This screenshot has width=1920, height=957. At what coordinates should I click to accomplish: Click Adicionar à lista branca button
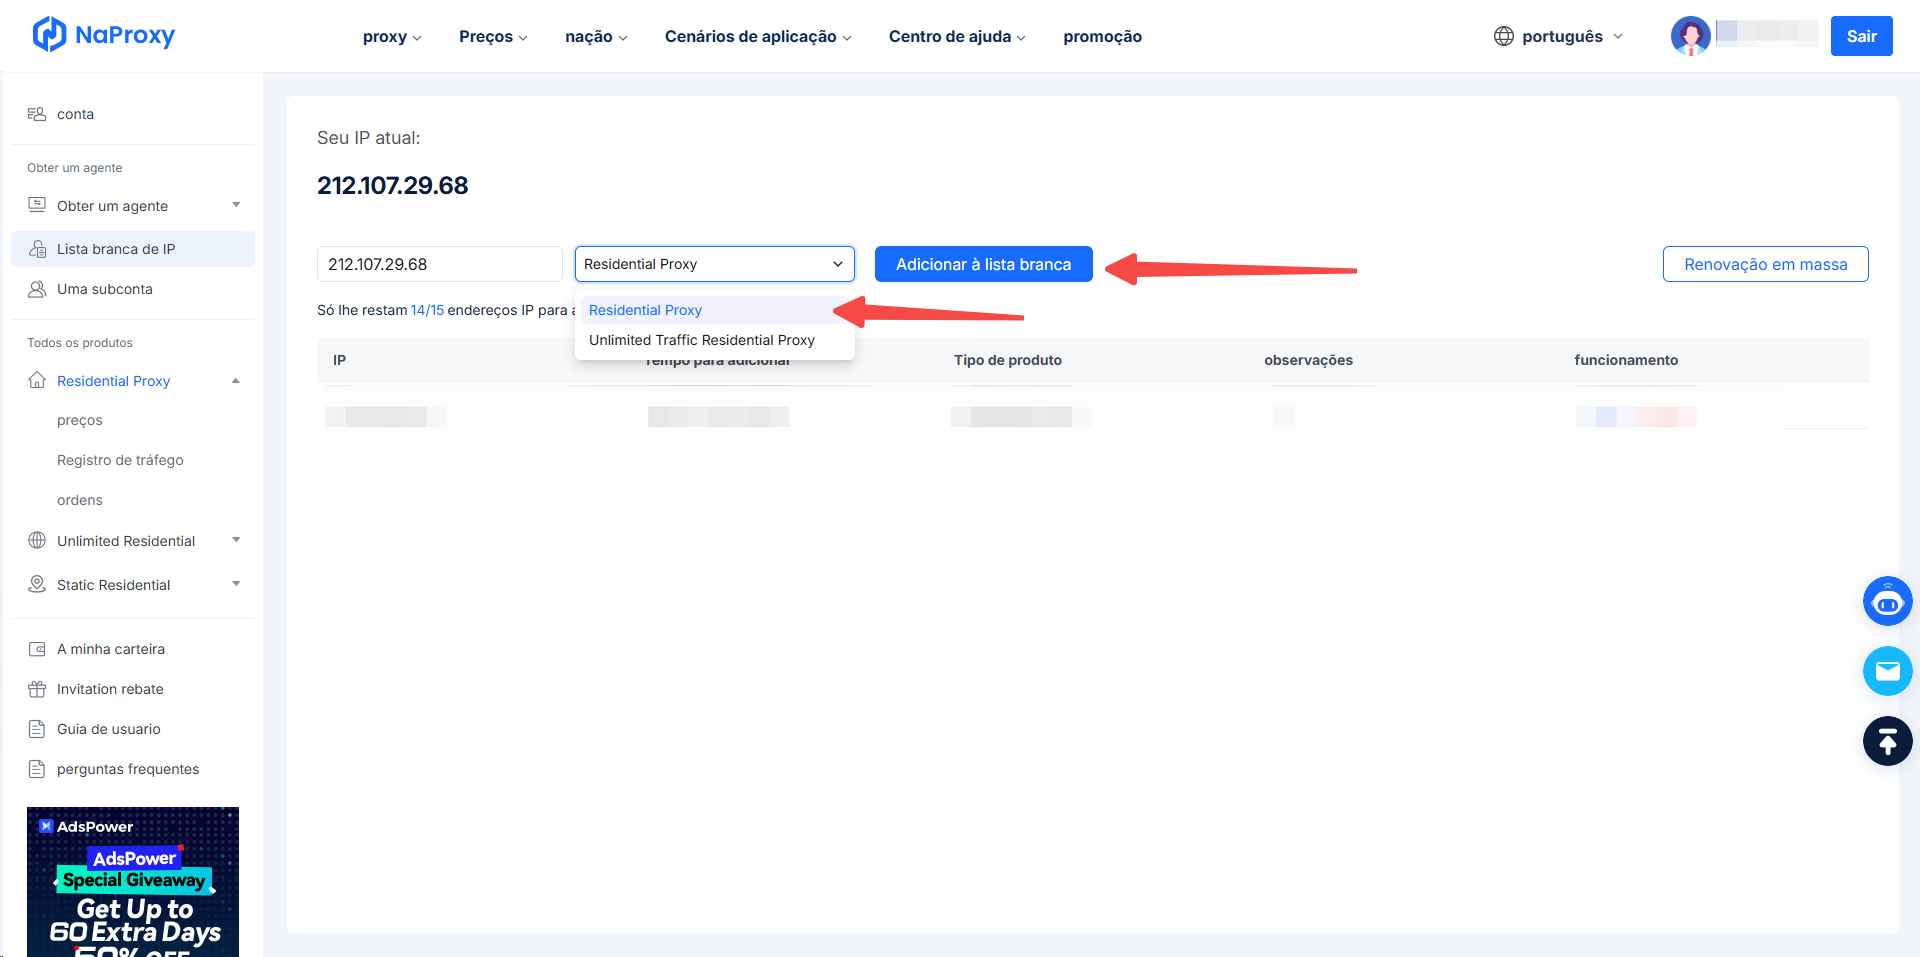[983, 264]
